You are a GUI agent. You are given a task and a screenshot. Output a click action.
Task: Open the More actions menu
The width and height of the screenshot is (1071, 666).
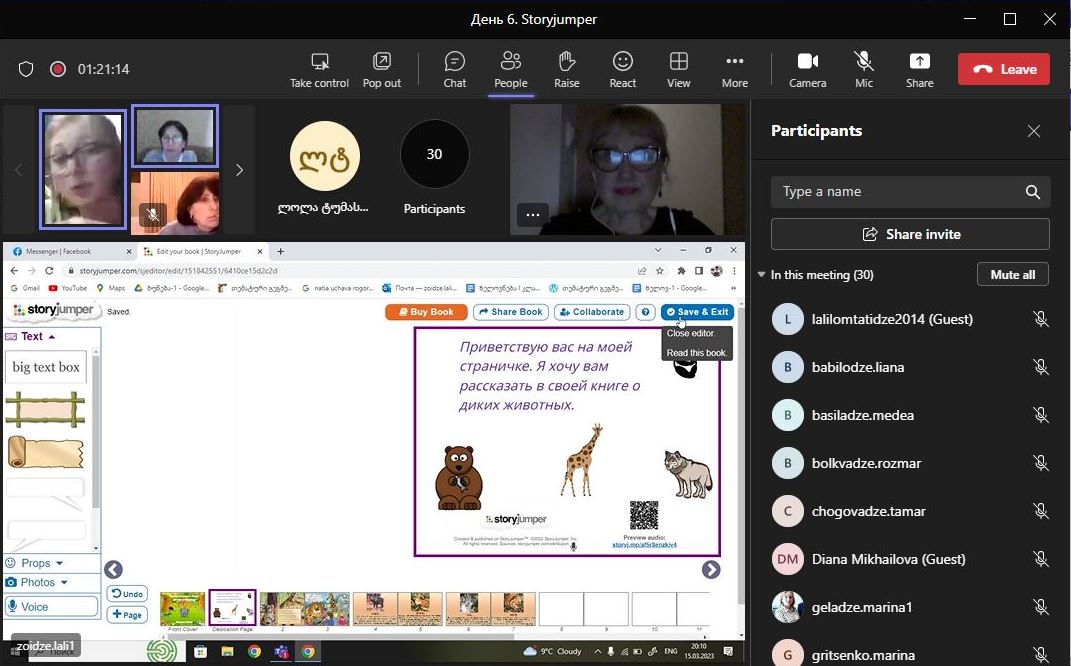coord(734,70)
